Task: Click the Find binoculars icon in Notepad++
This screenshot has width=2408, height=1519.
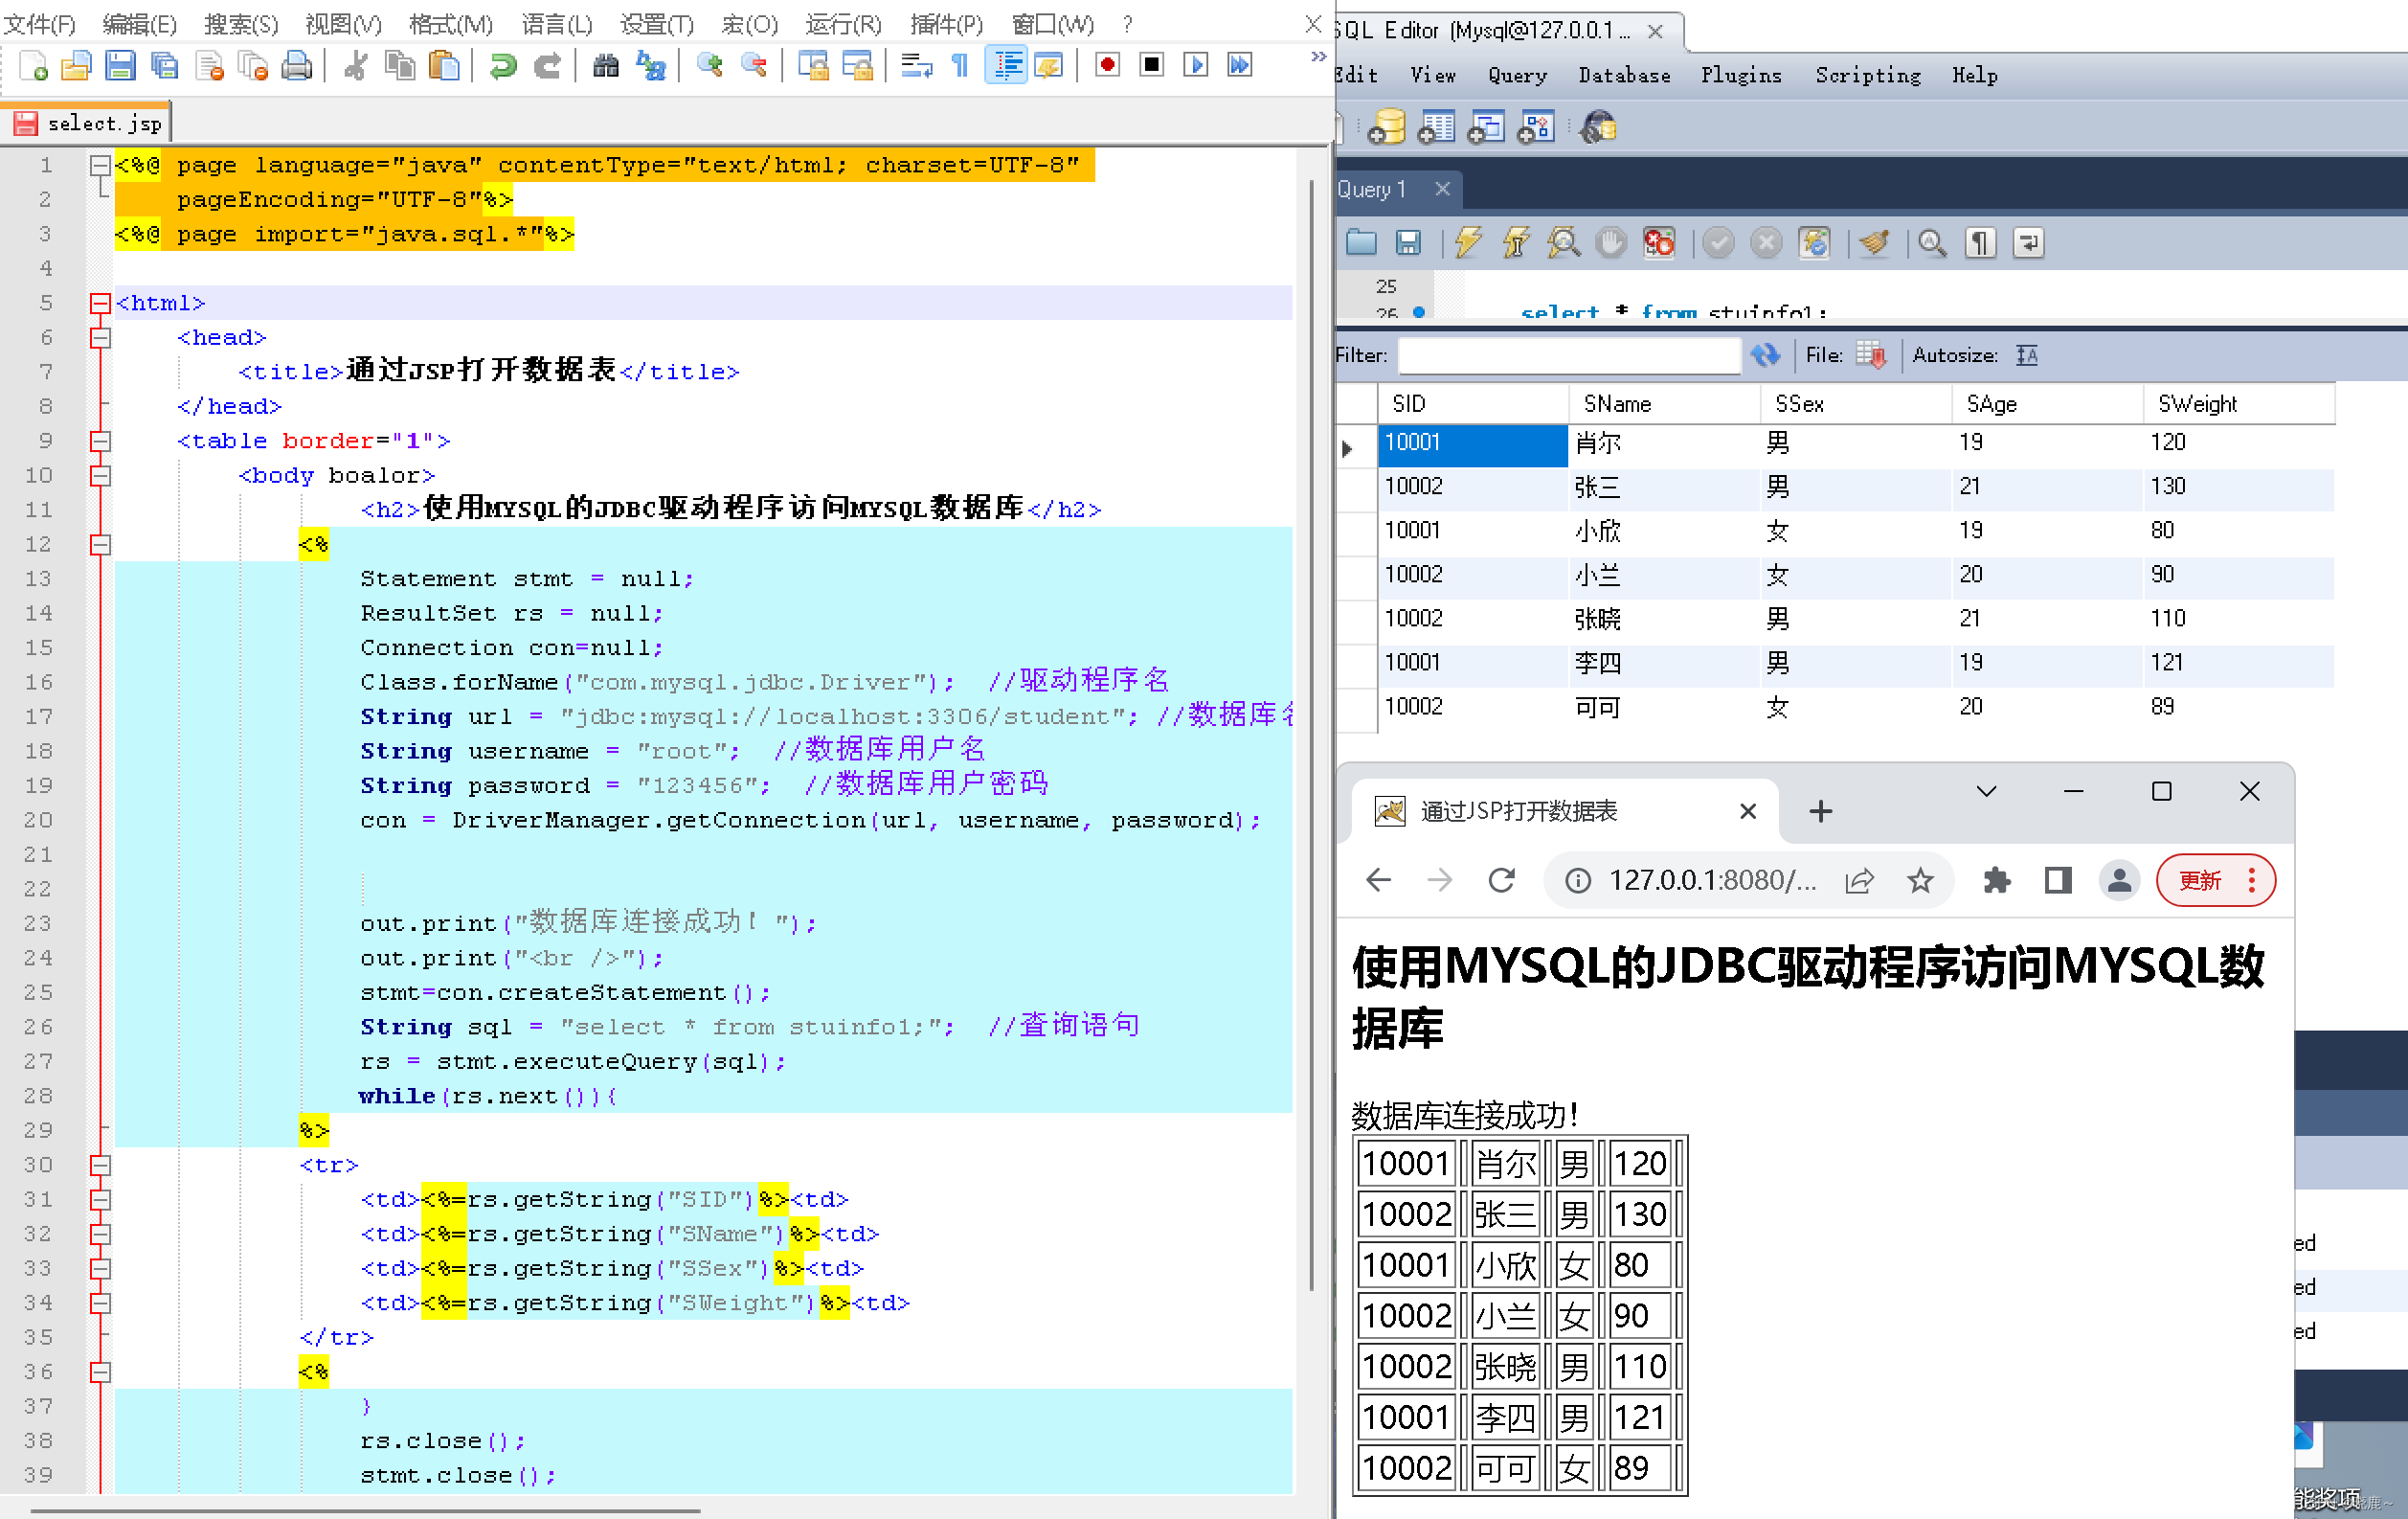Action: [606, 66]
